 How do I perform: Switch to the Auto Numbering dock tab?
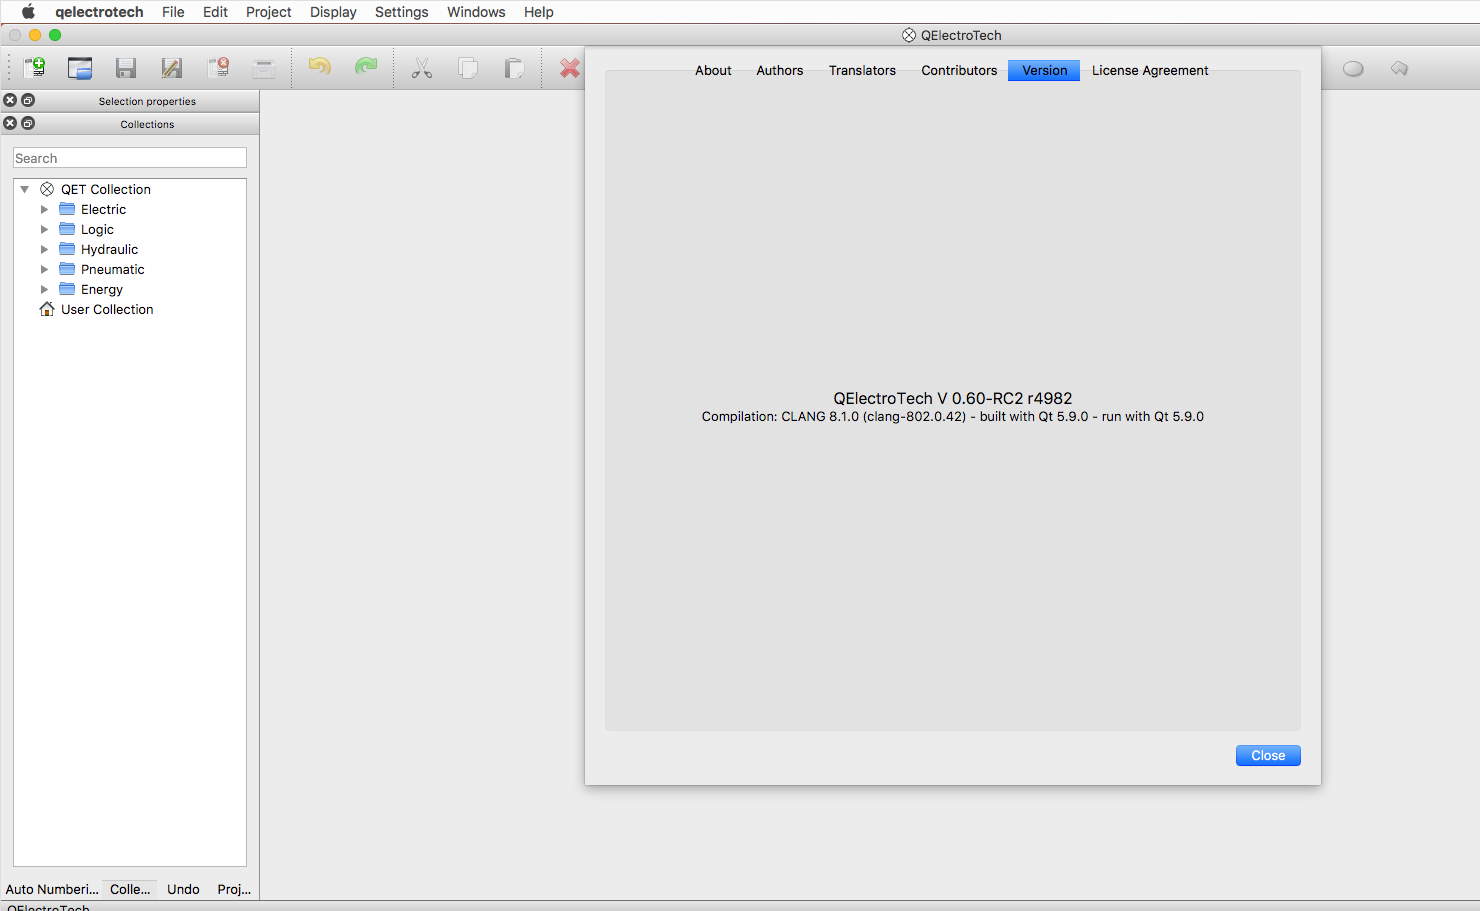[52, 889]
